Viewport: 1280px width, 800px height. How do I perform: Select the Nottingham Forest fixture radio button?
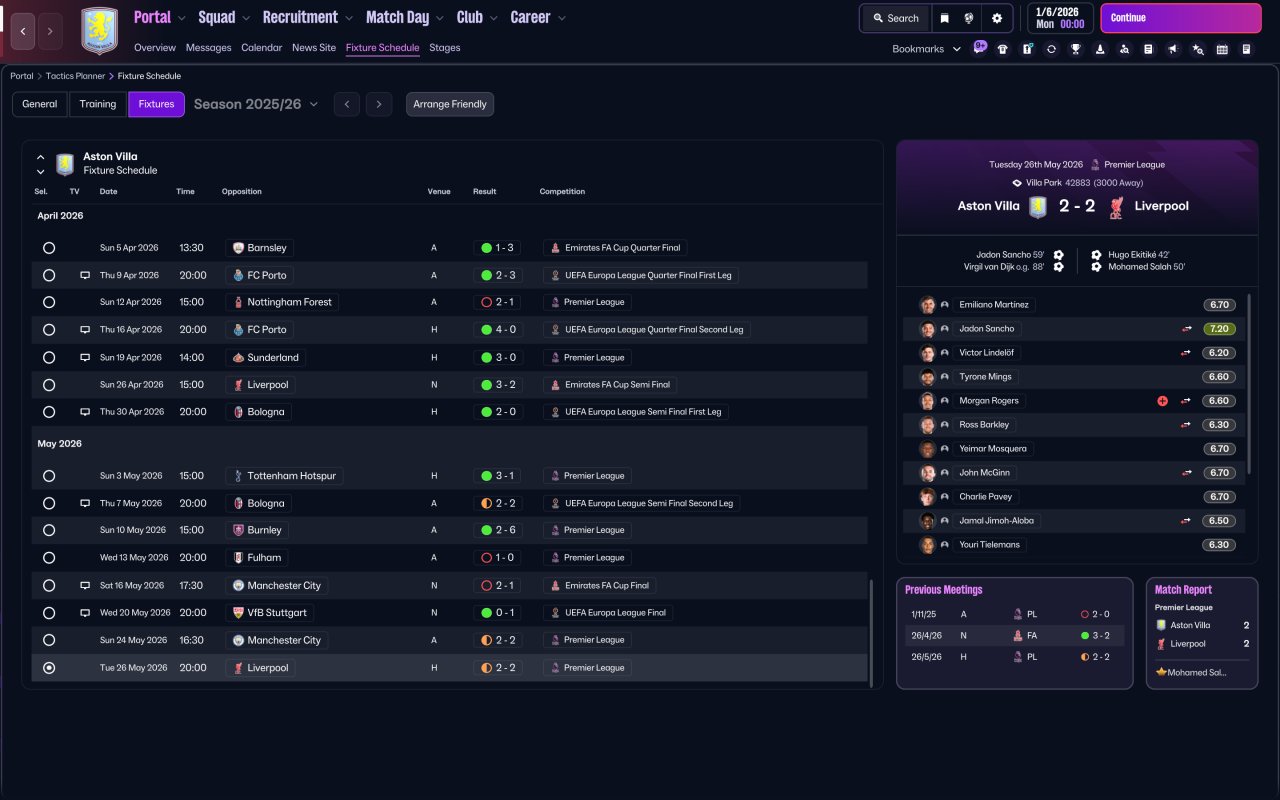point(49,302)
